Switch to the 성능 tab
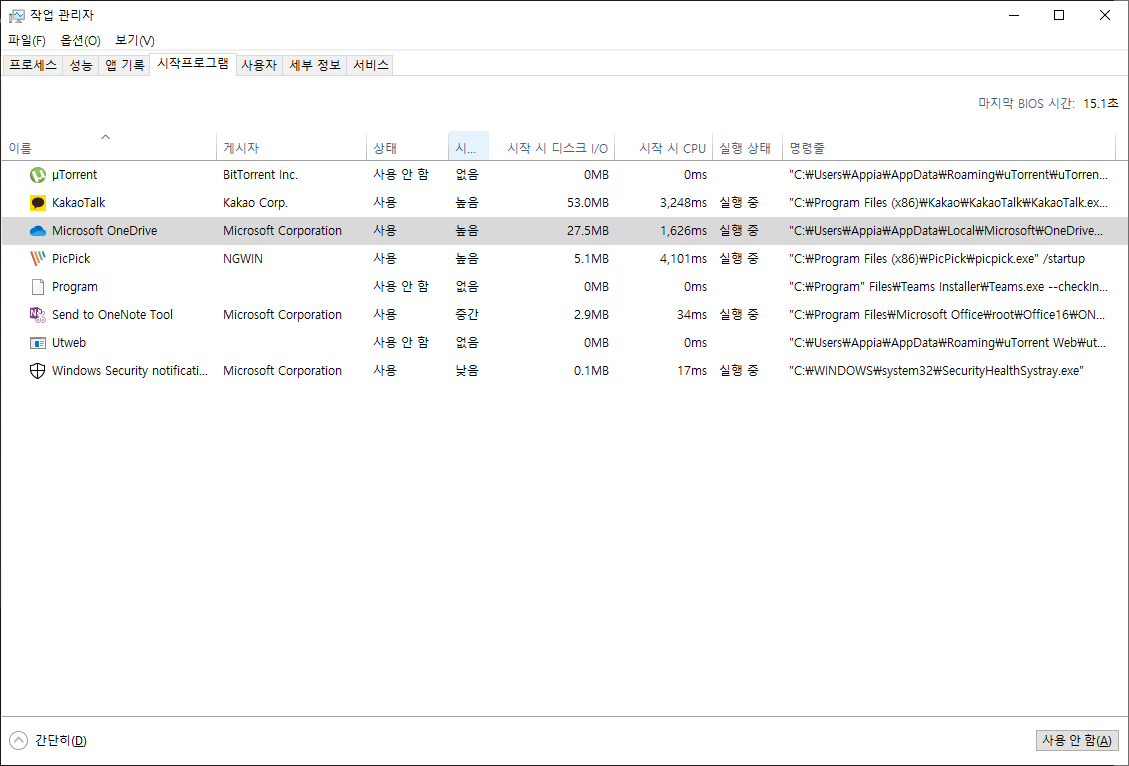Screen dimensions: 1129x766 click(81, 65)
